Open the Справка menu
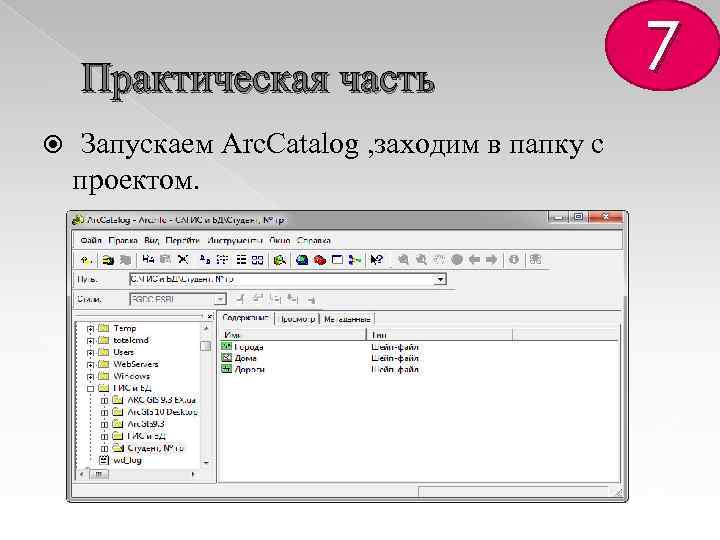Screen dimensions: 720x540 (x=314, y=240)
